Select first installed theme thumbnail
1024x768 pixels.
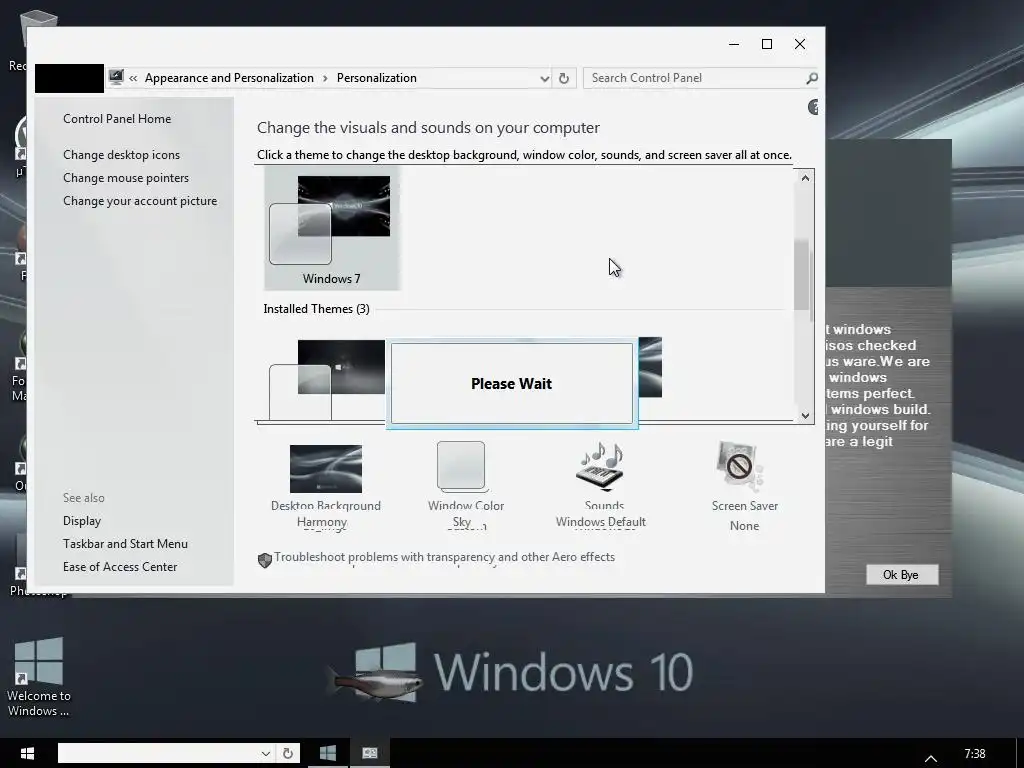coord(327,379)
